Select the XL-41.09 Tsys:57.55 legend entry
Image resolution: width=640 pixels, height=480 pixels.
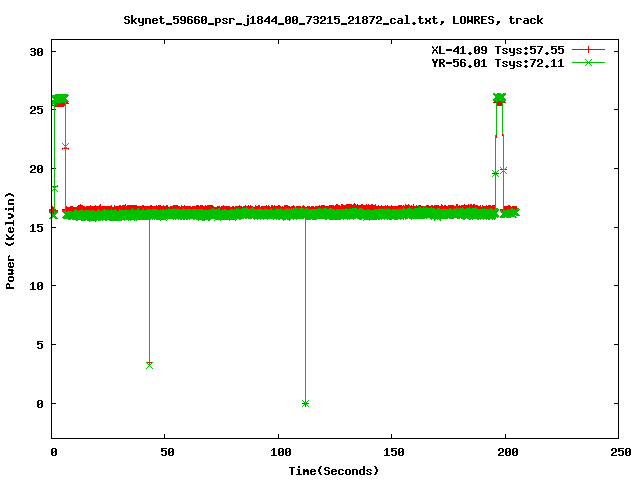[498, 50]
